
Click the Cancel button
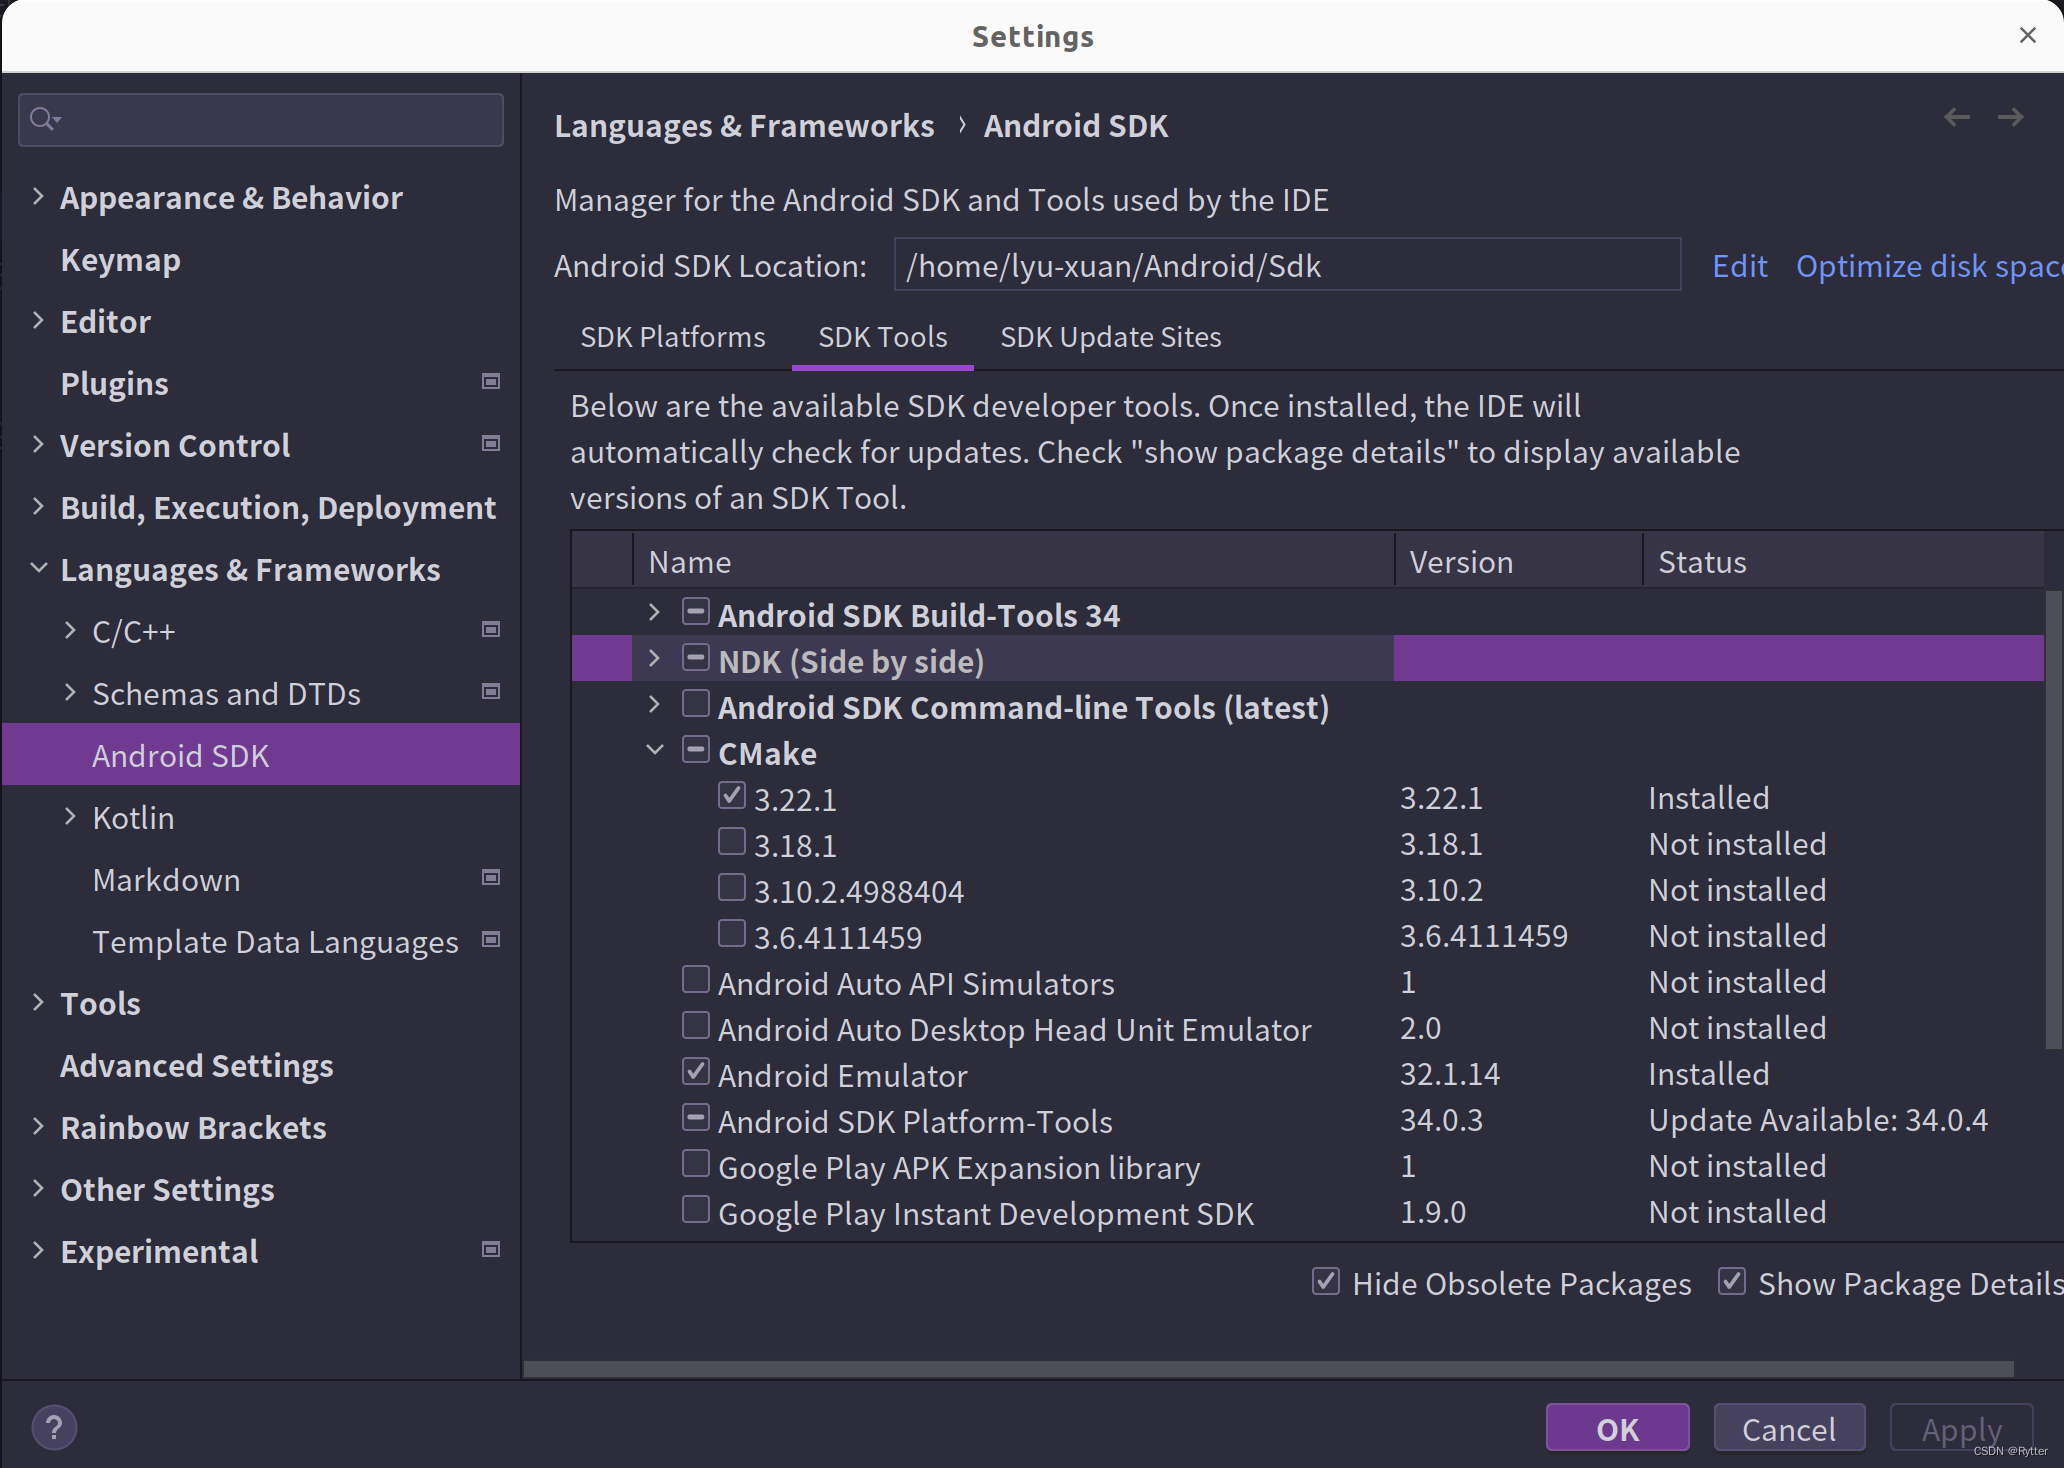coord(1789,1428)
